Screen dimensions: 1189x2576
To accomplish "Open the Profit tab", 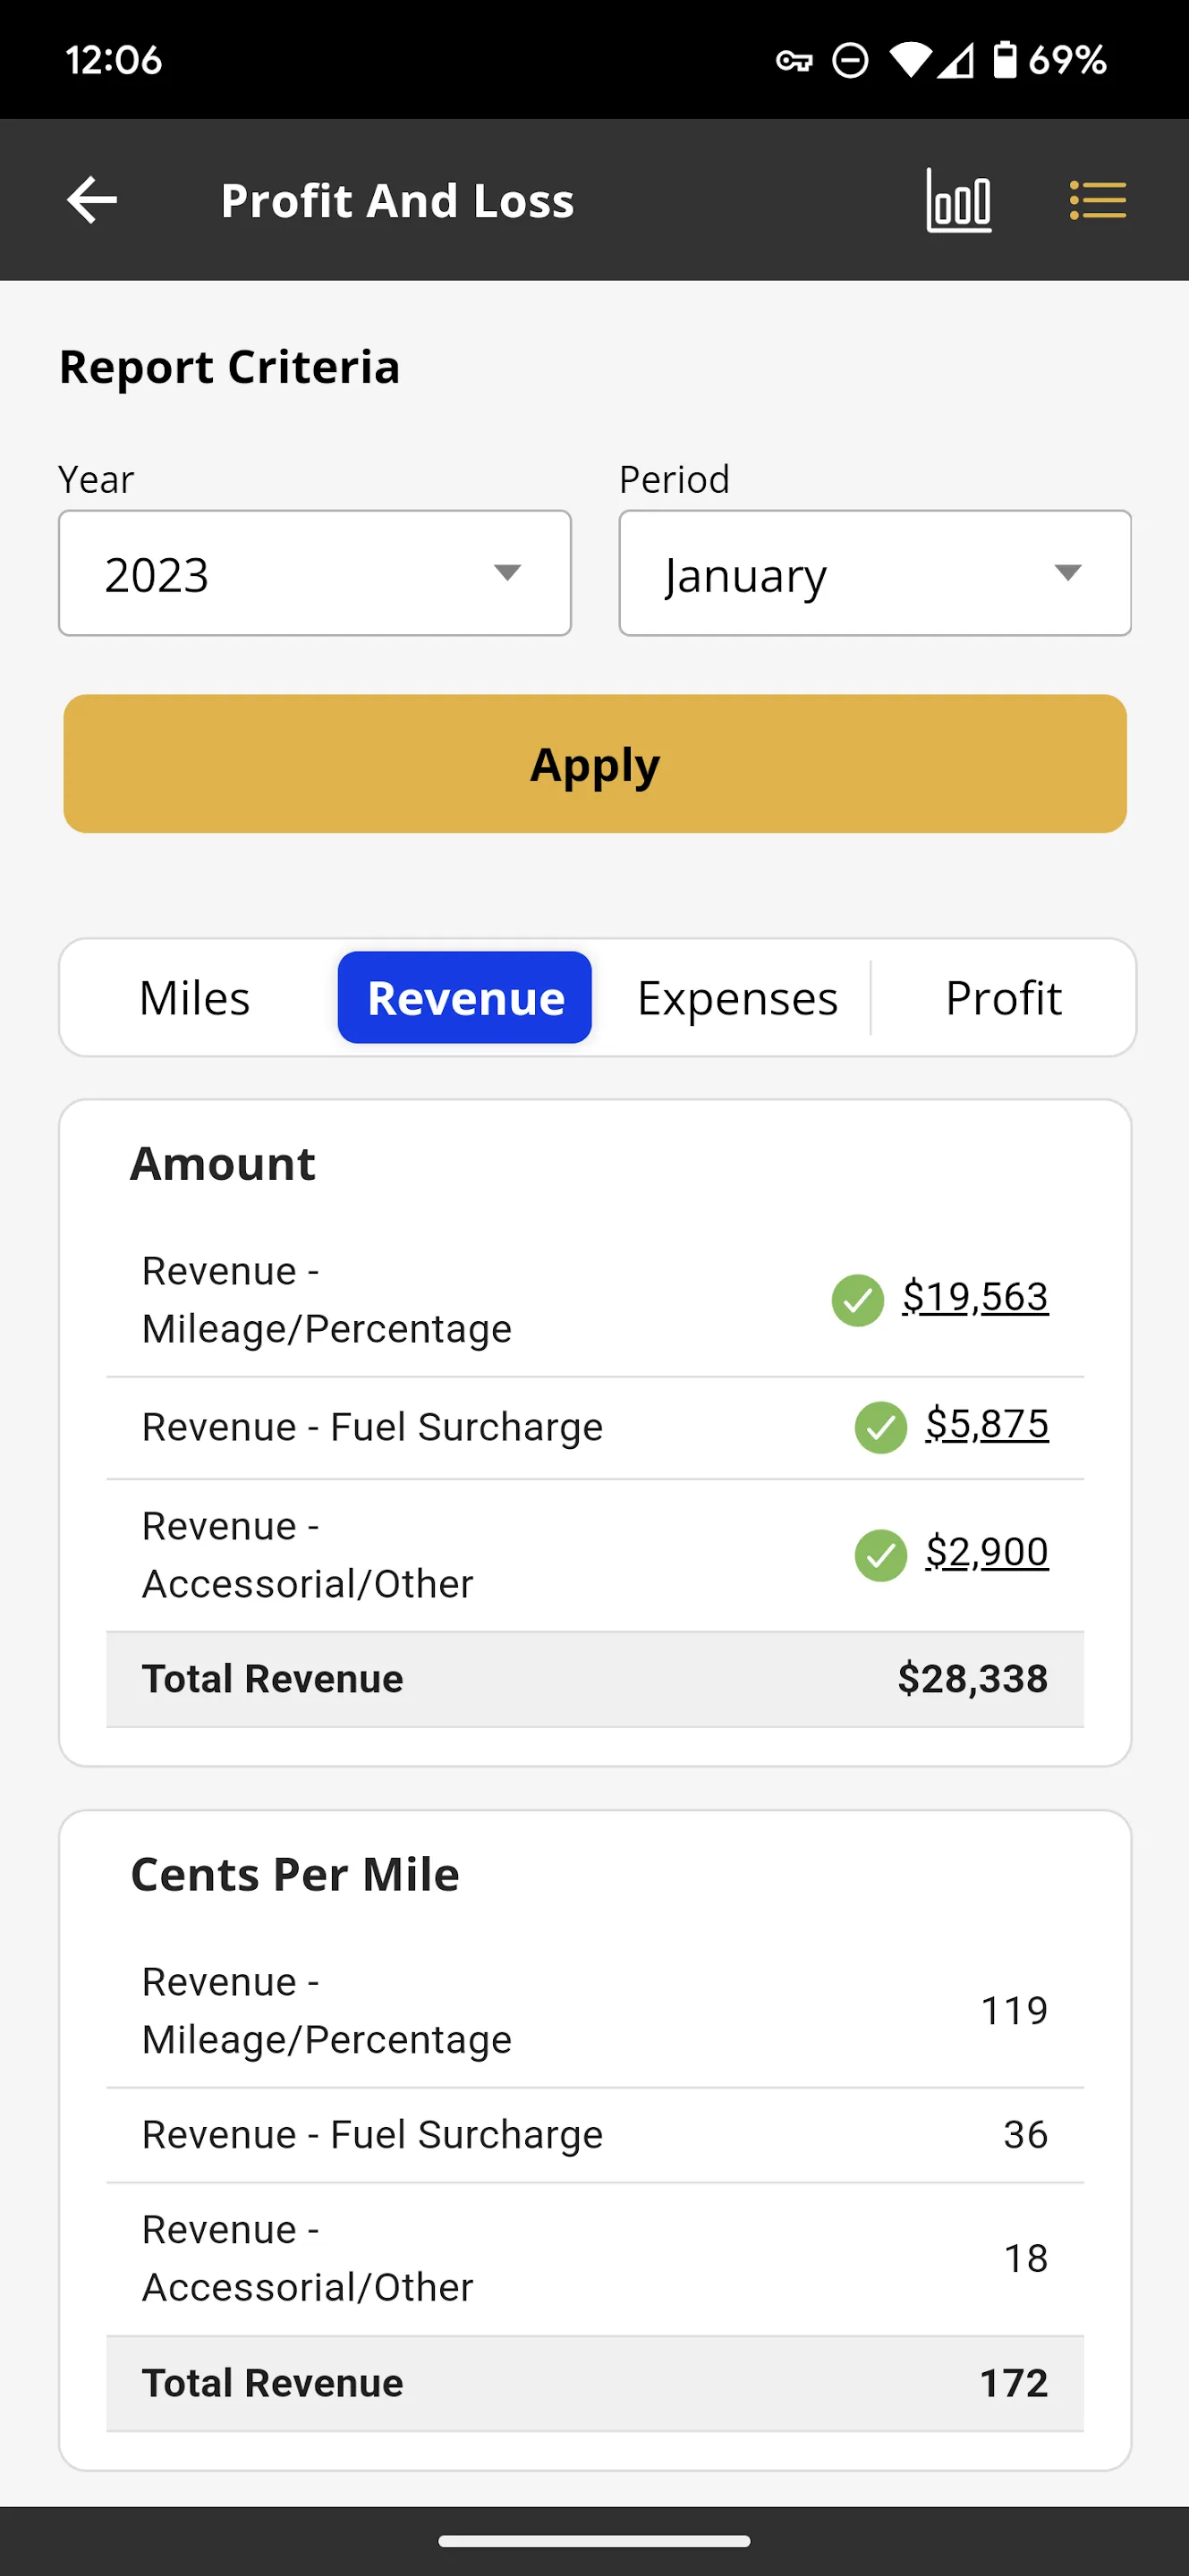I will [1003, 998].
